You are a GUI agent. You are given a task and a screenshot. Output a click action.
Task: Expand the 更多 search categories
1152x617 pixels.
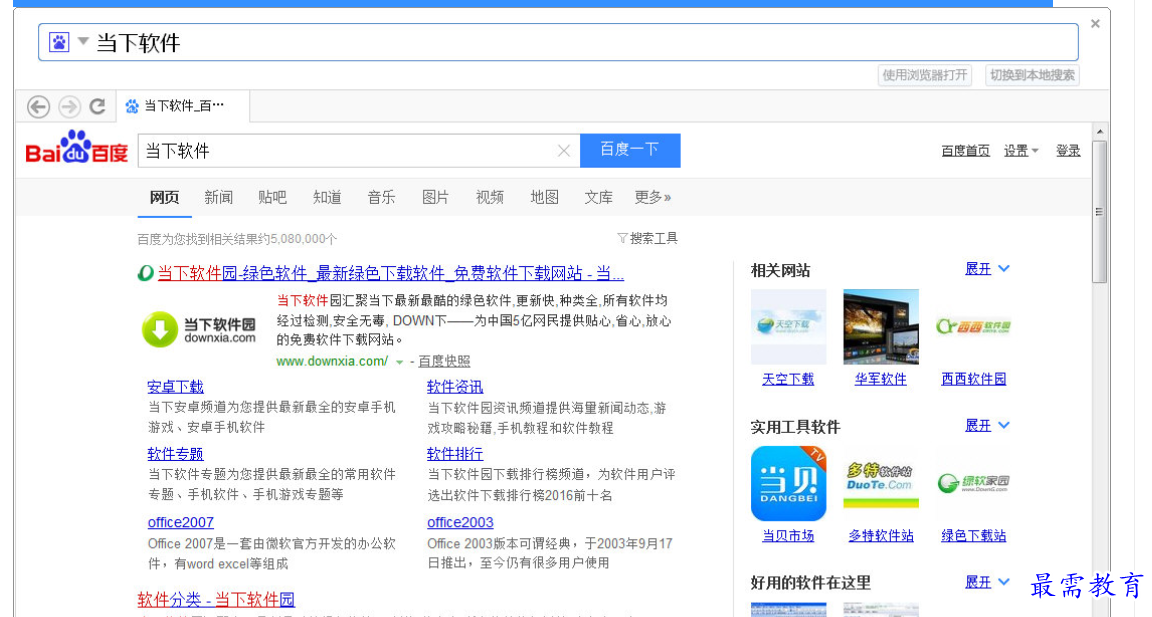[652, 197]
